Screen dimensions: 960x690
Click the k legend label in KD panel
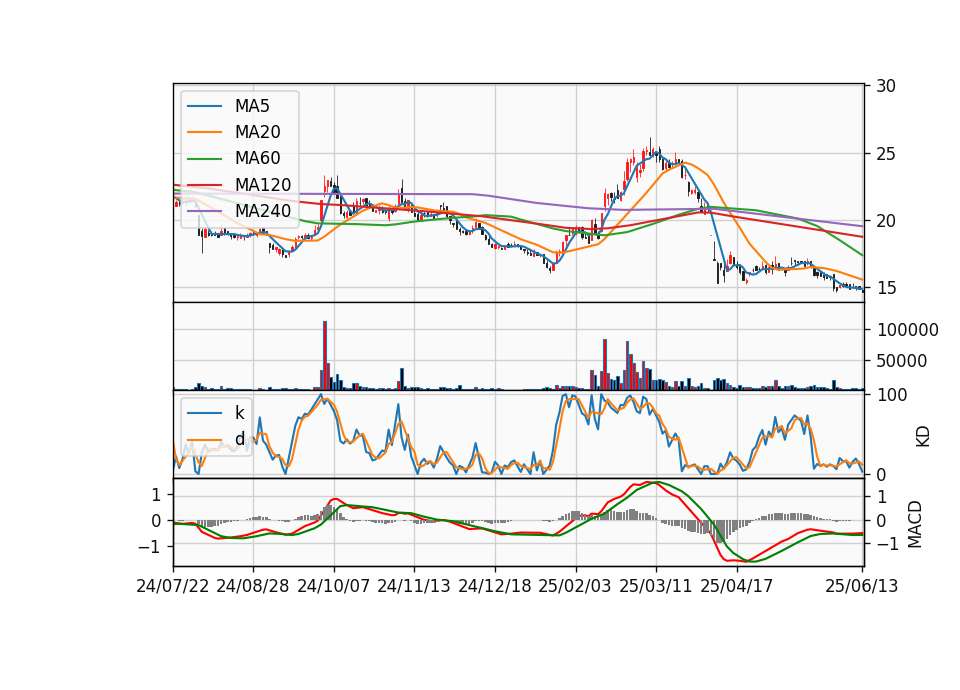239,413
